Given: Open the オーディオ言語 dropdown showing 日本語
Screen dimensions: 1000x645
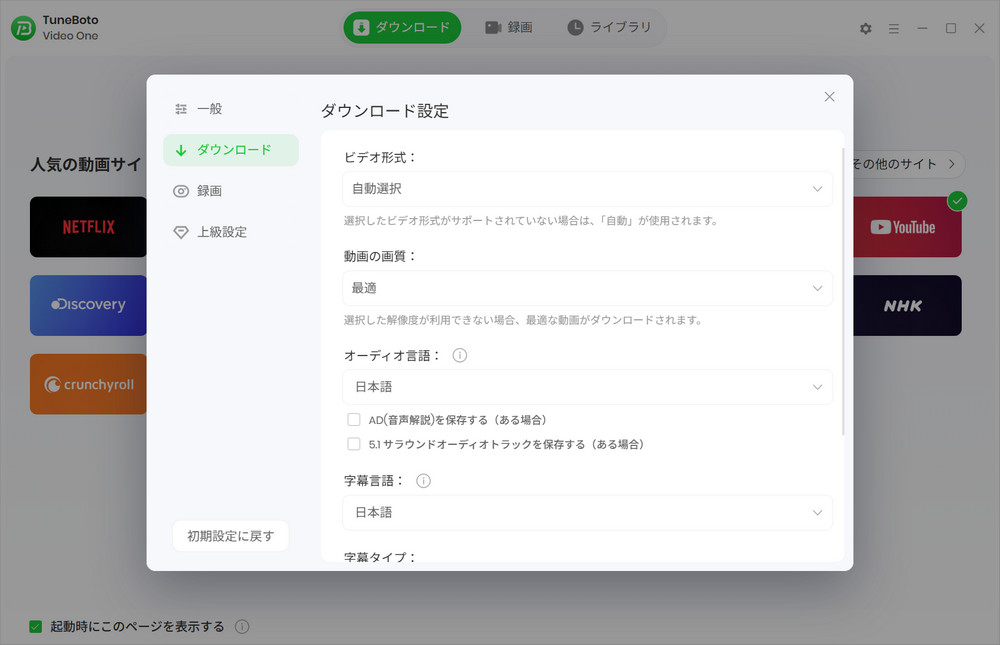Looking at the screenshot, I should 587,387.
